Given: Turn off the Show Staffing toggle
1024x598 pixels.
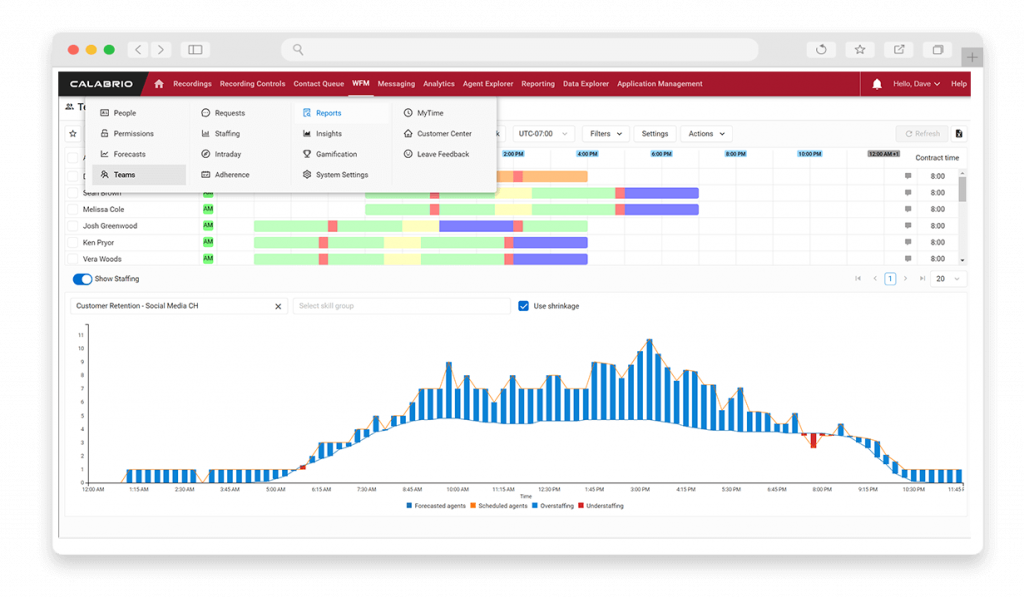Looking at the screenshot, I should coord(81,280).
